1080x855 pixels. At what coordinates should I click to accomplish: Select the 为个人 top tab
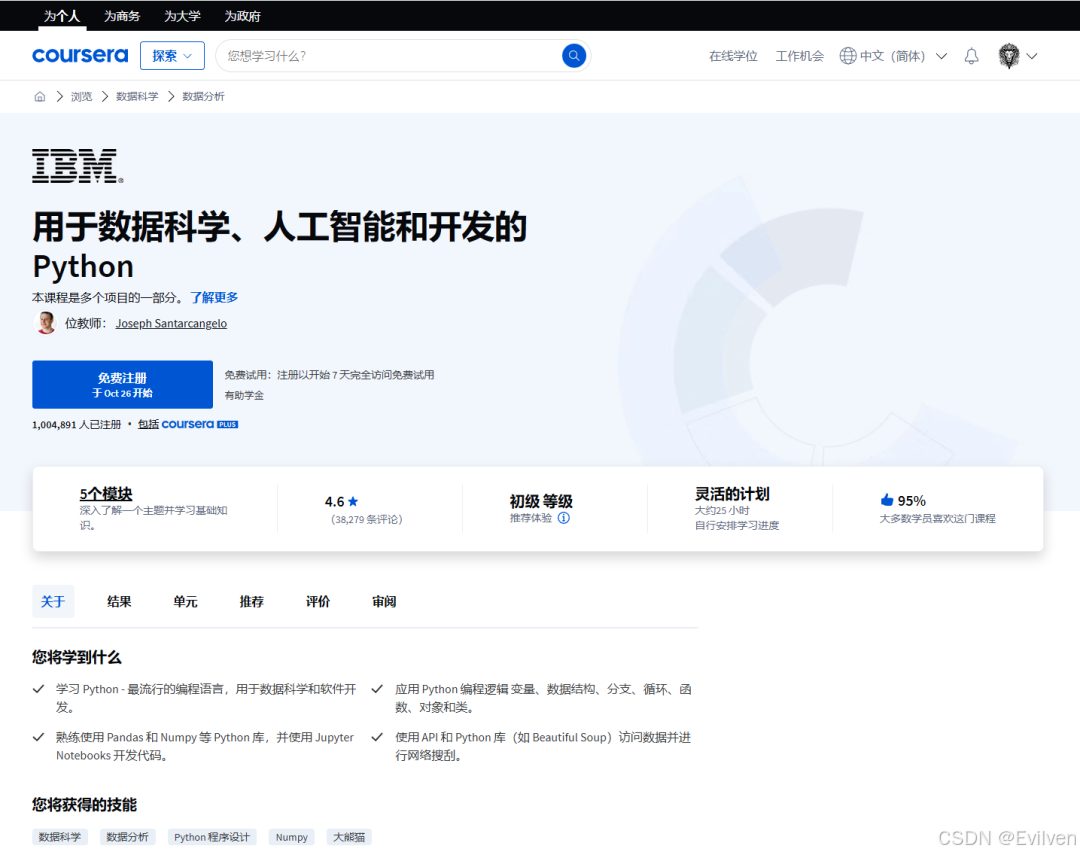tap(62, 16)
